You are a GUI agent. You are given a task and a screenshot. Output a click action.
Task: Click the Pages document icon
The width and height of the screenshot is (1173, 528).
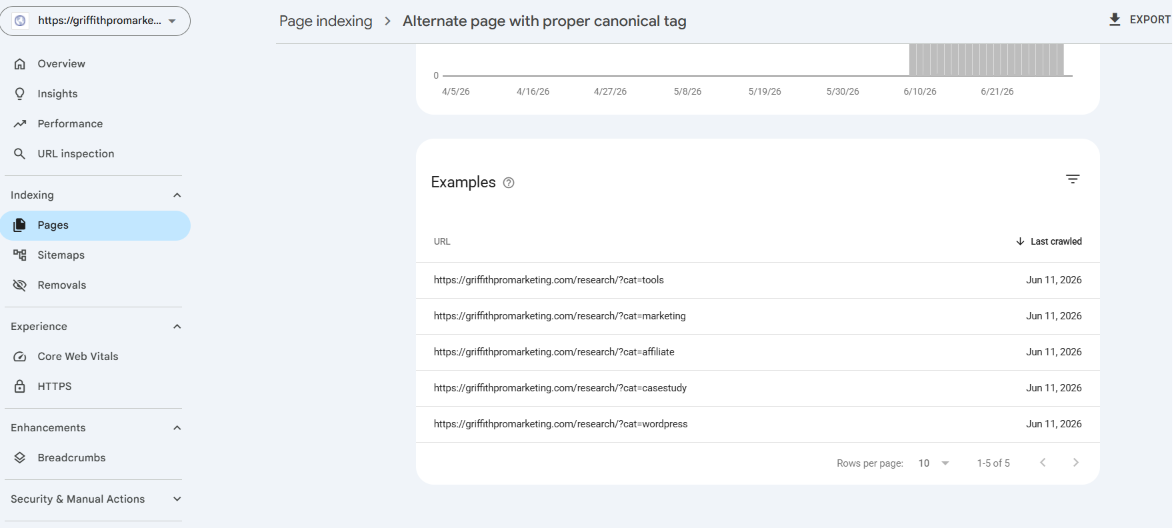point(20,225)
